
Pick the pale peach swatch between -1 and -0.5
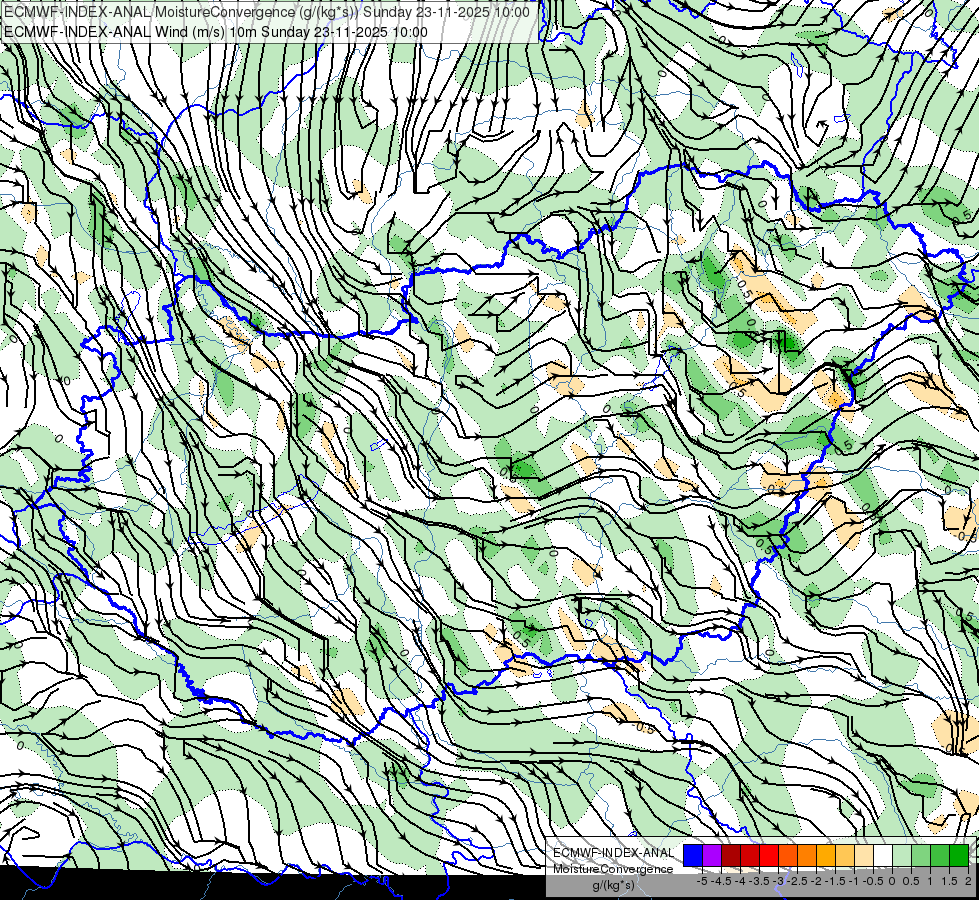864,855
